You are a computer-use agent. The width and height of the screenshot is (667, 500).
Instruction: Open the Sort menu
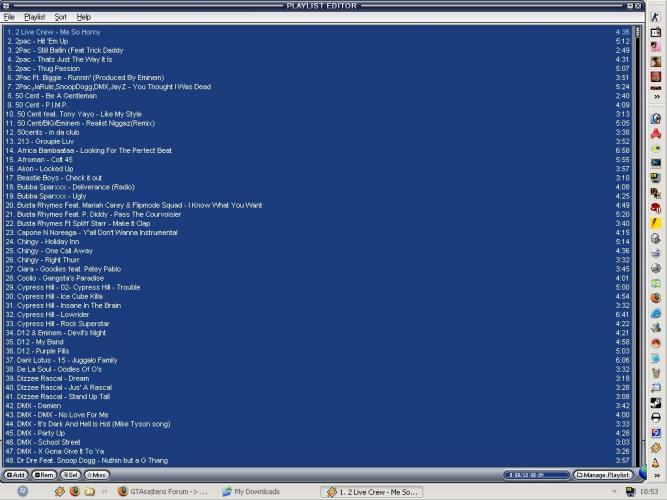tap(60, 17)
